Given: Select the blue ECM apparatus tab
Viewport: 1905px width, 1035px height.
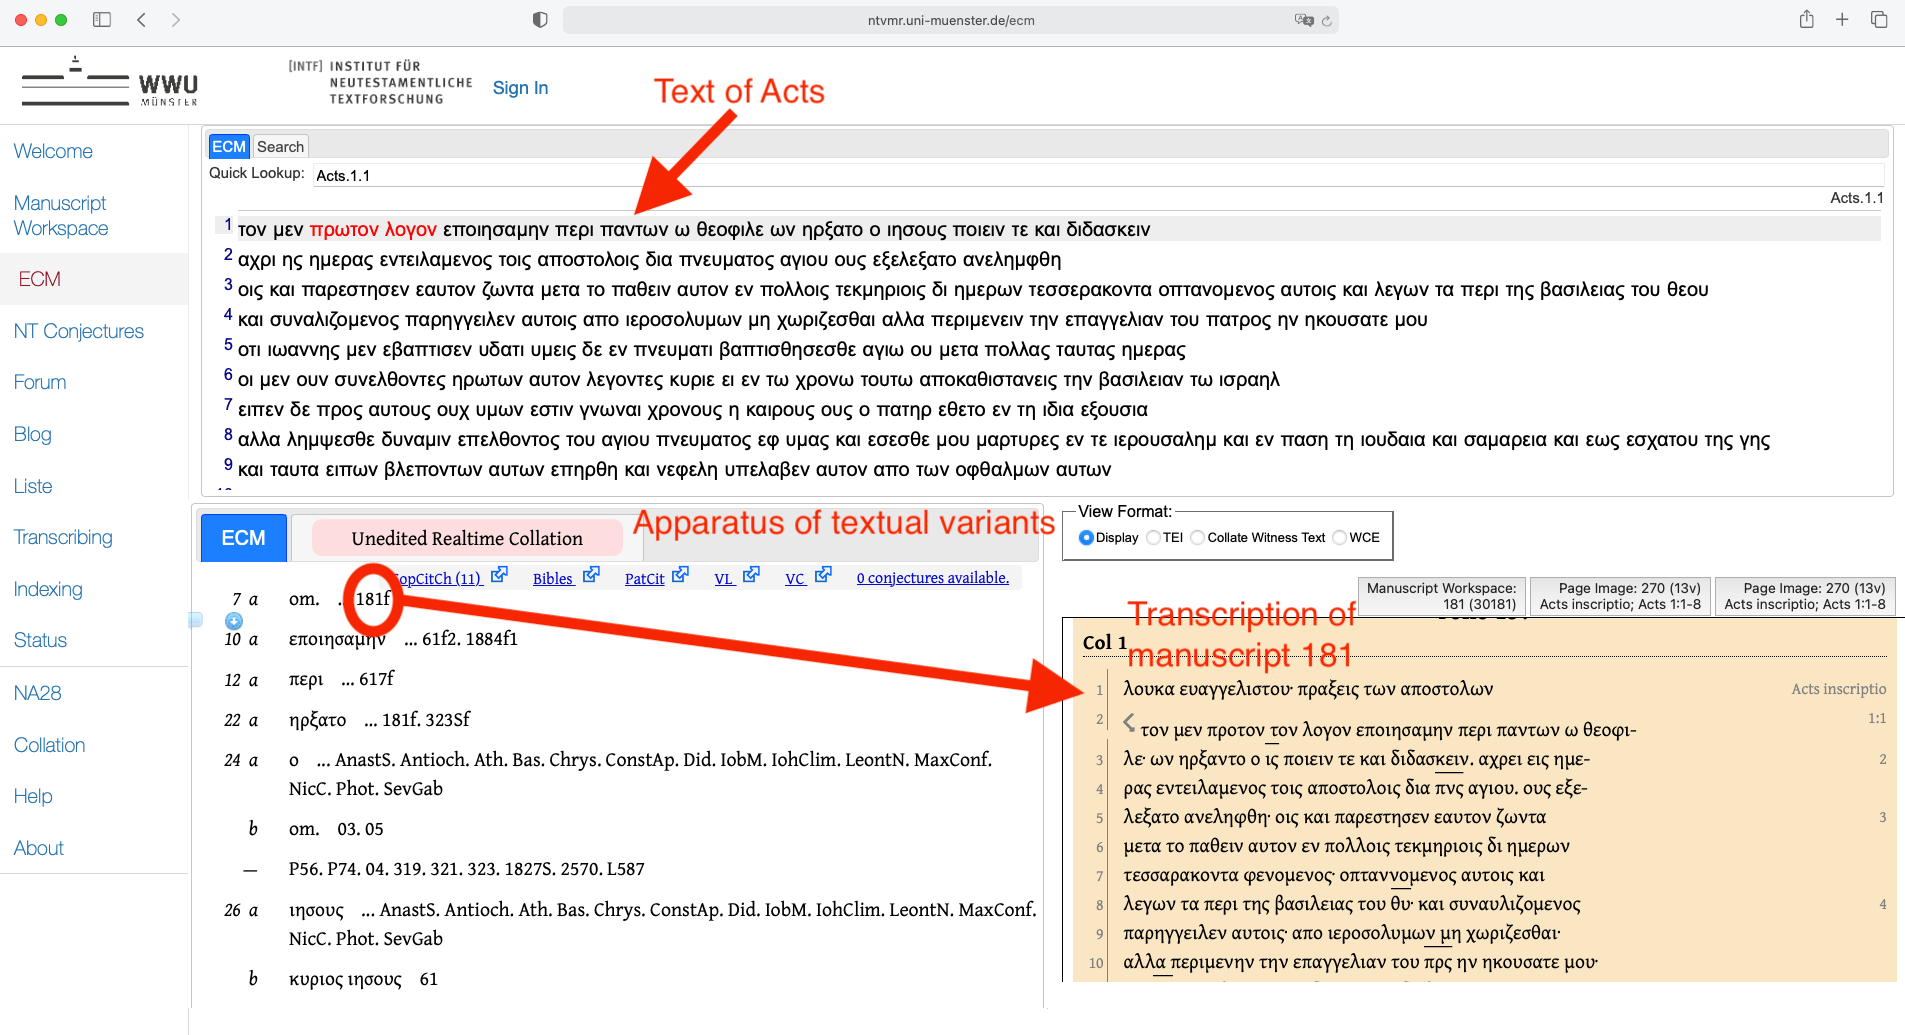Looking at the screenshot, I should click(243, 538).
